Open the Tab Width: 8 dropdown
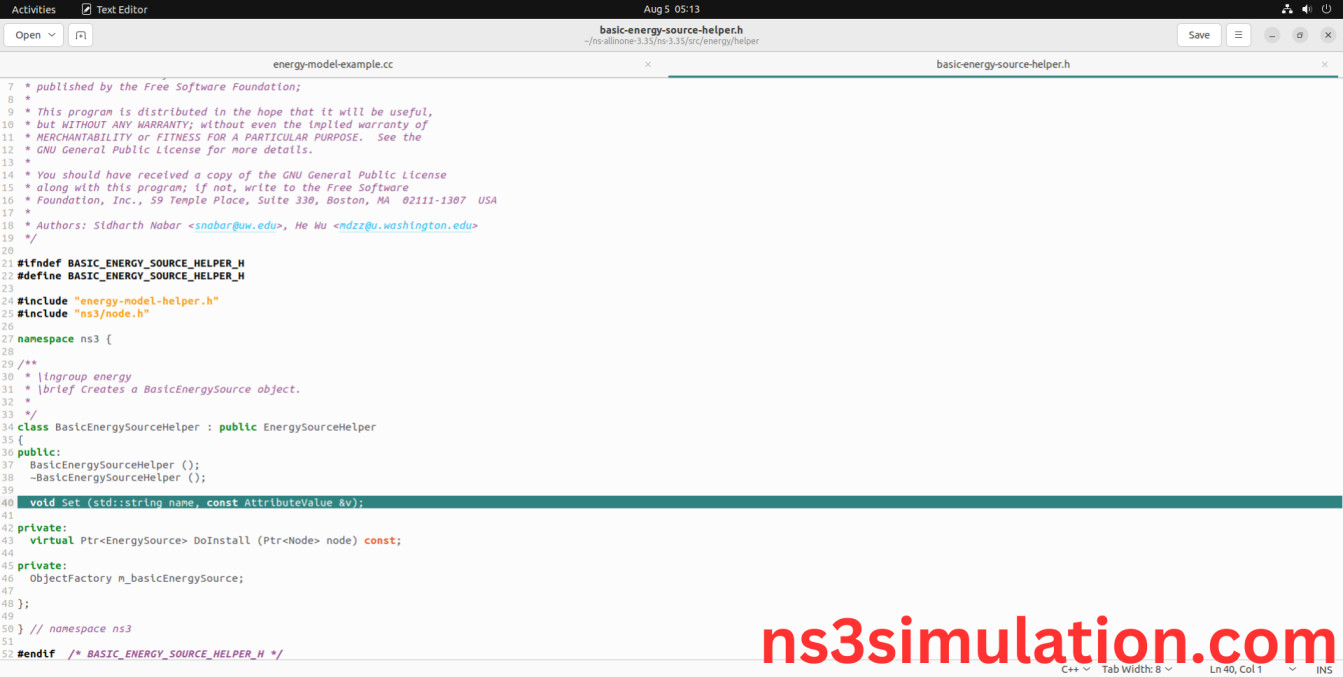This screenshot has height=677, width=1343. click(1137, 669)
